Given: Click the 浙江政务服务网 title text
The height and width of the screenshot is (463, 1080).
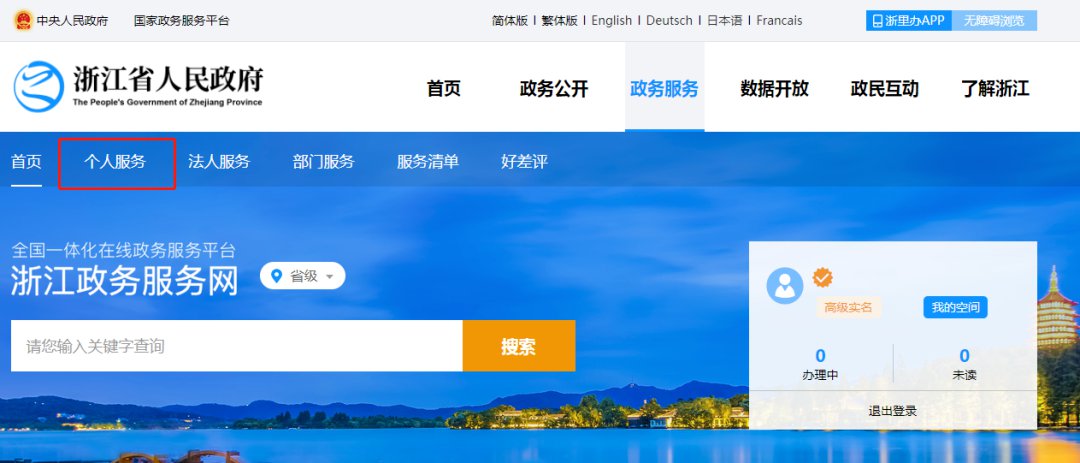Looking at the screenshot, I should (125, 280).
